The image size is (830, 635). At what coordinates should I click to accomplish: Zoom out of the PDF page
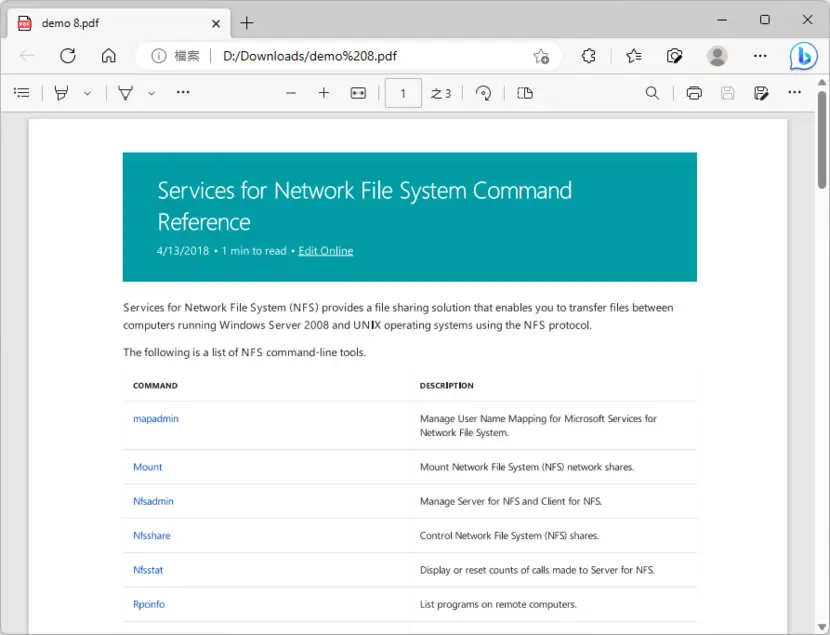(291, 93)
